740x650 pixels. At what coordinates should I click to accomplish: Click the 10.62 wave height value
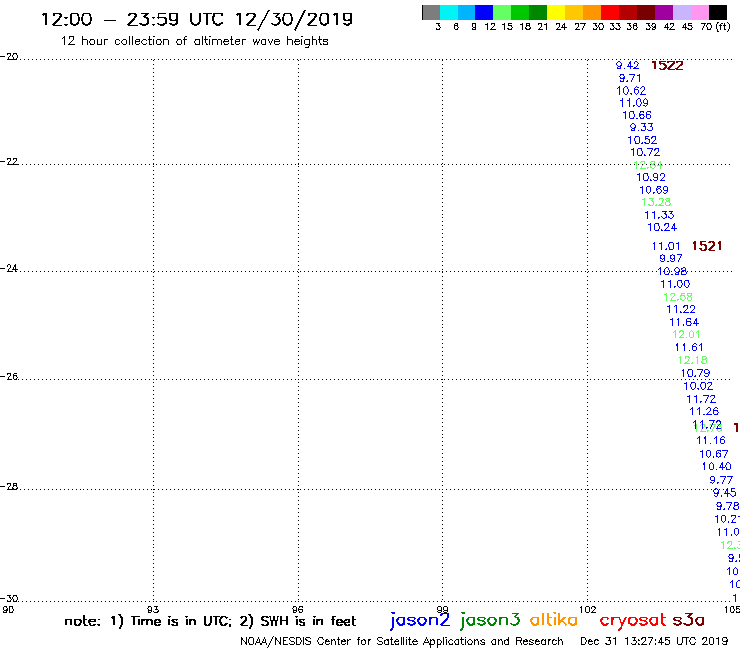(x=631, y=90)
